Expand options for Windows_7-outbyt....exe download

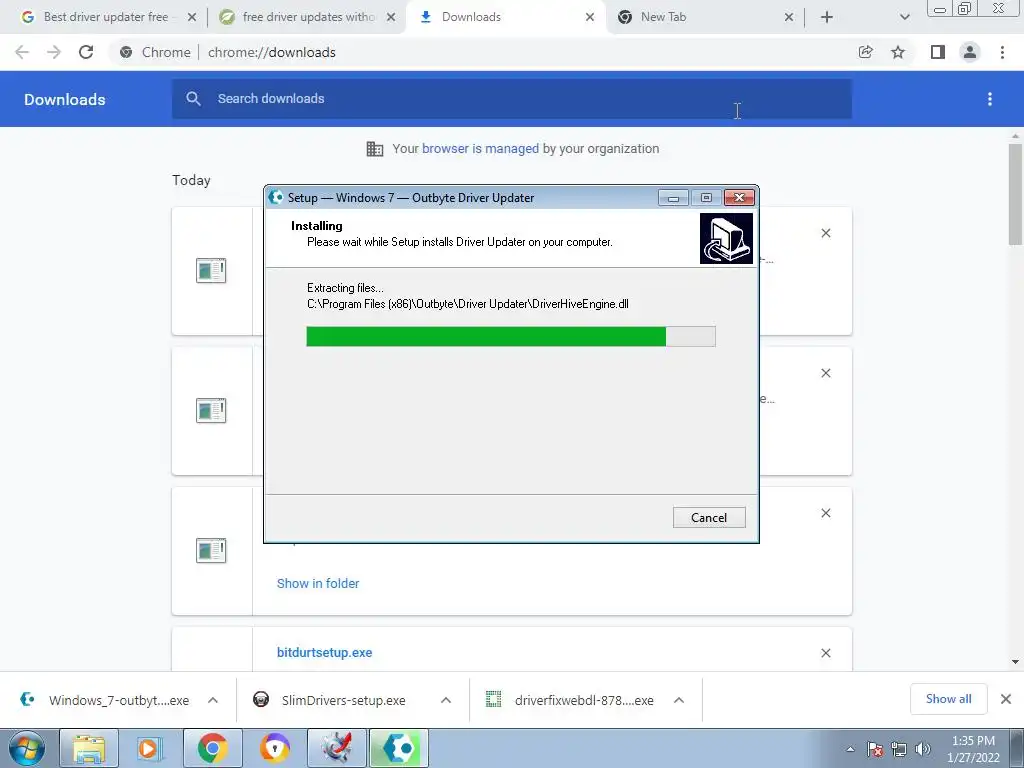click(x=213, y=700)
